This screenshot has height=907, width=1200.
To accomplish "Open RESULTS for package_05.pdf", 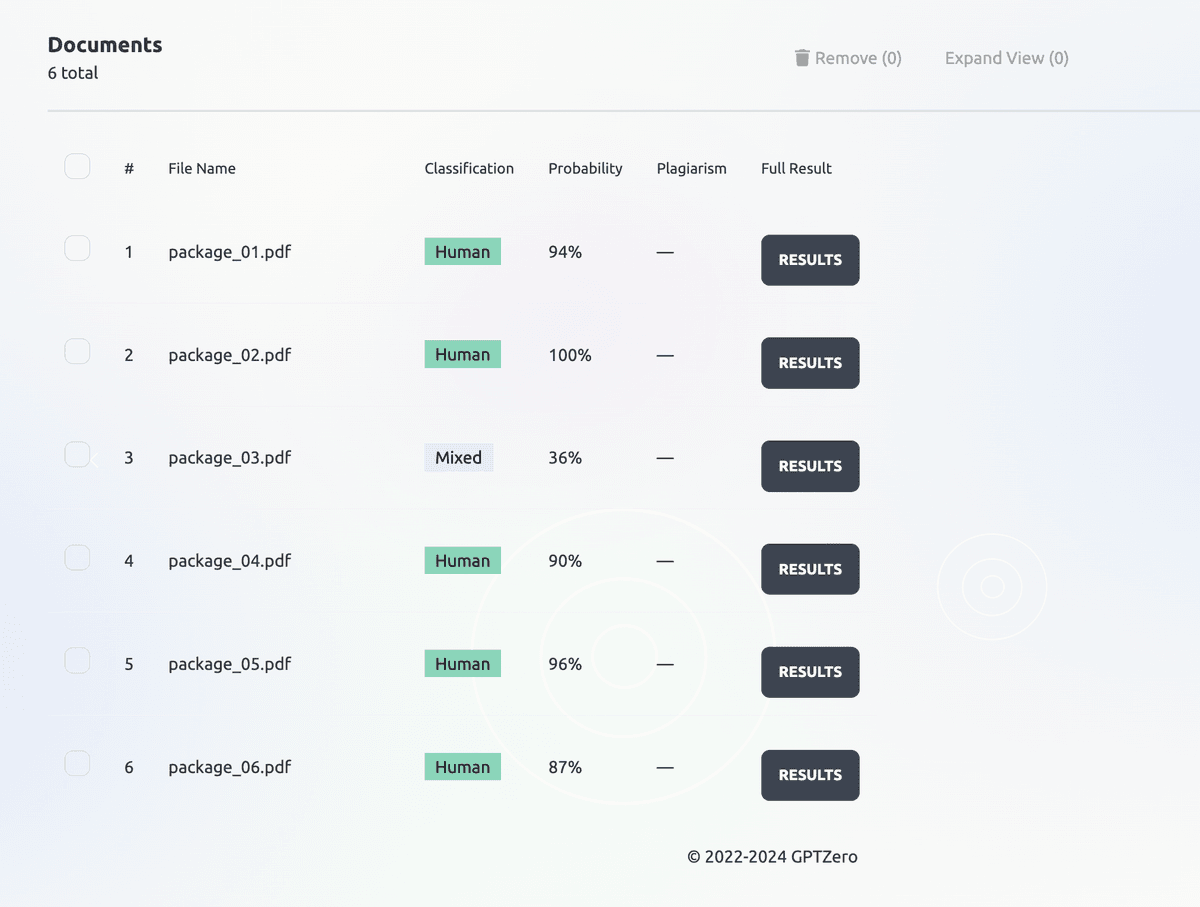I will click(x=810, y=672).
